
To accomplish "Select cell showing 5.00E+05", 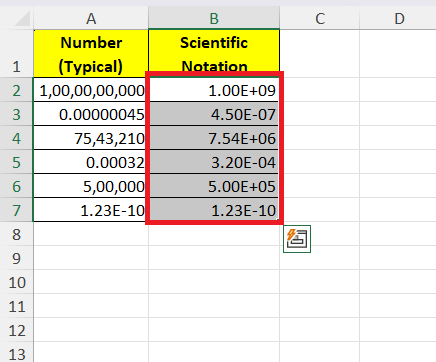I will (214, 186).
